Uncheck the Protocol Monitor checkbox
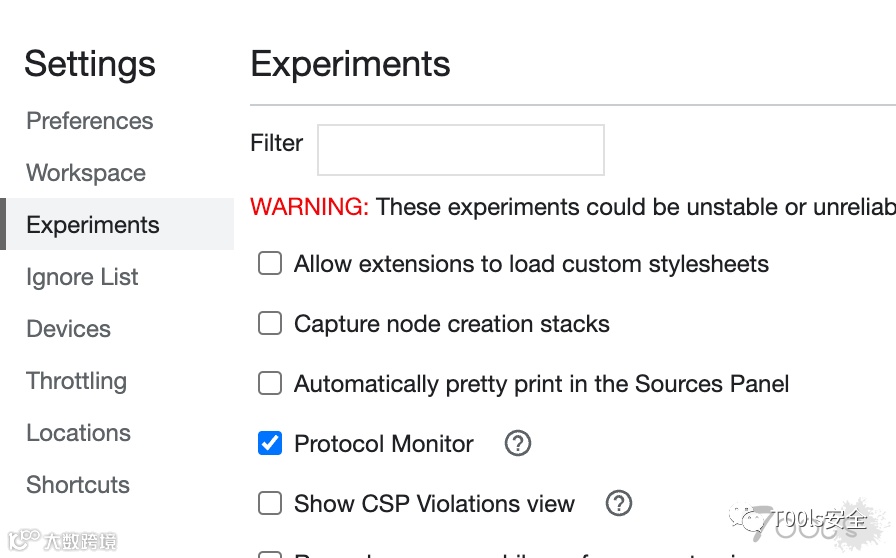 [270, 443]
